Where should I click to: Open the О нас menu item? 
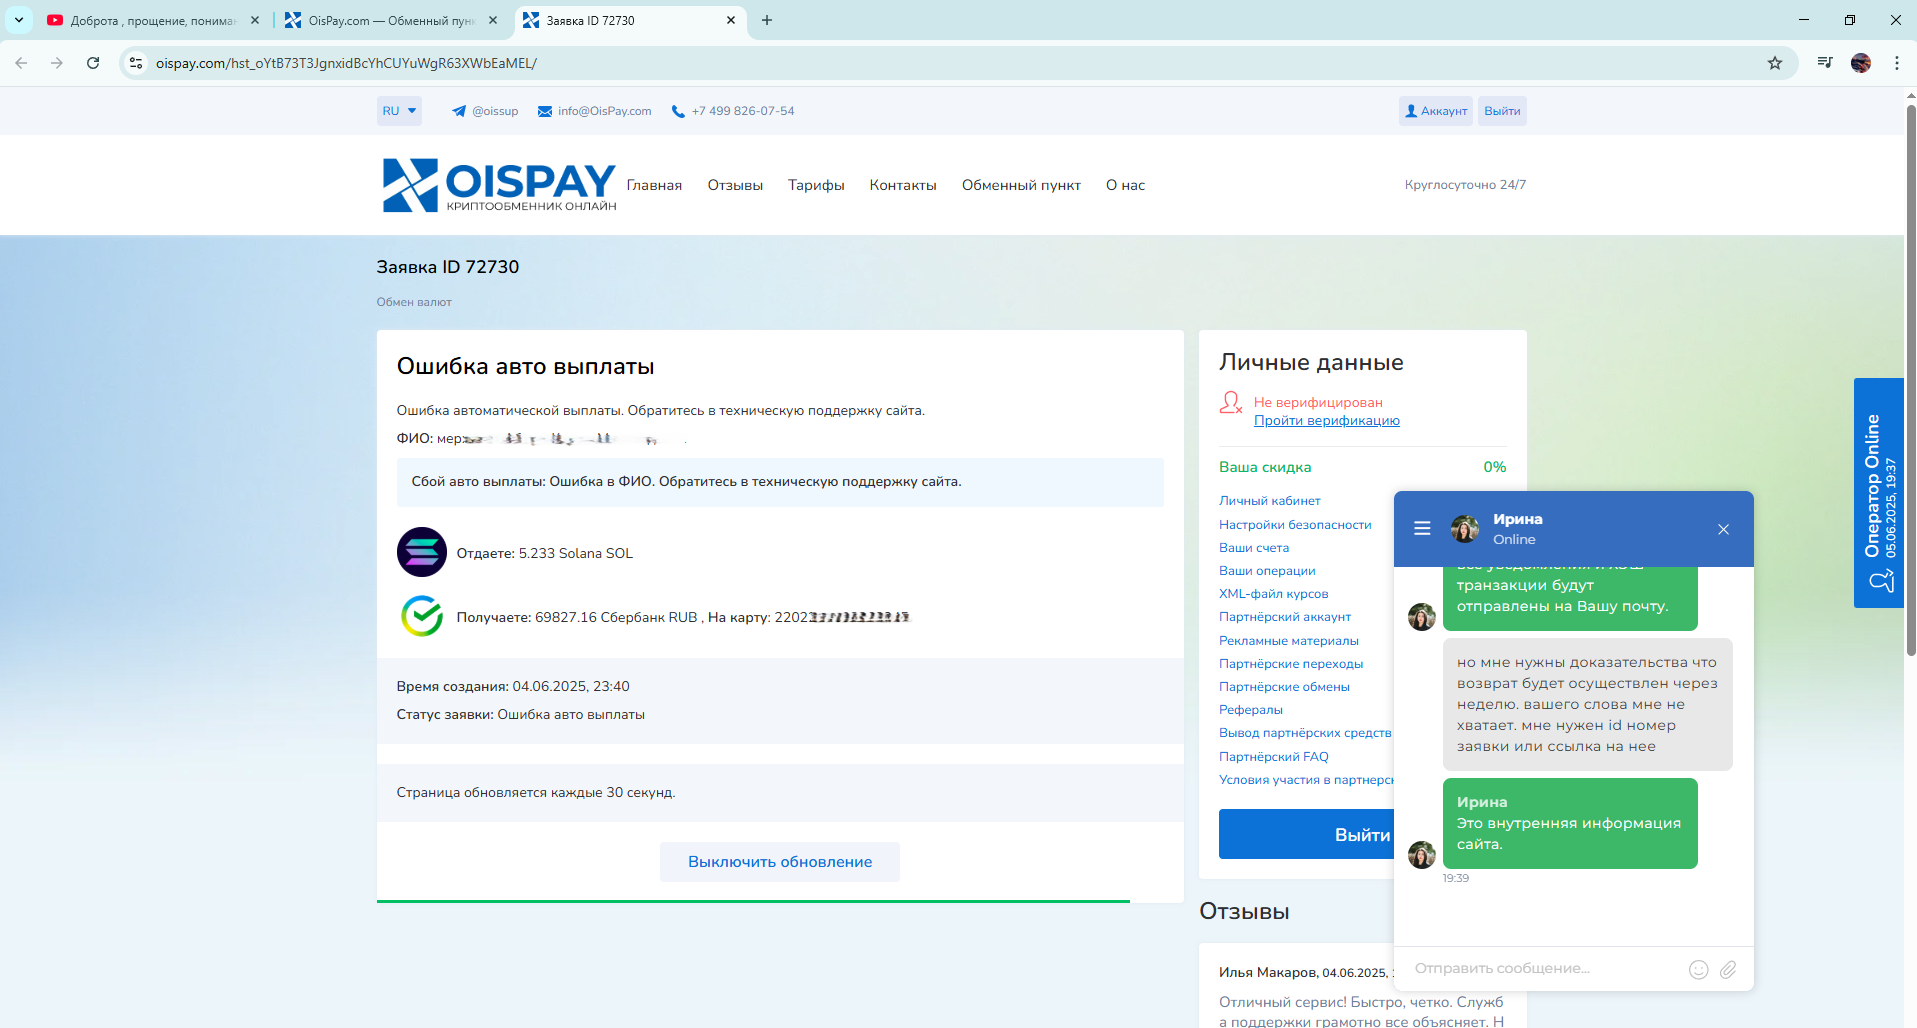(1125, 185)
